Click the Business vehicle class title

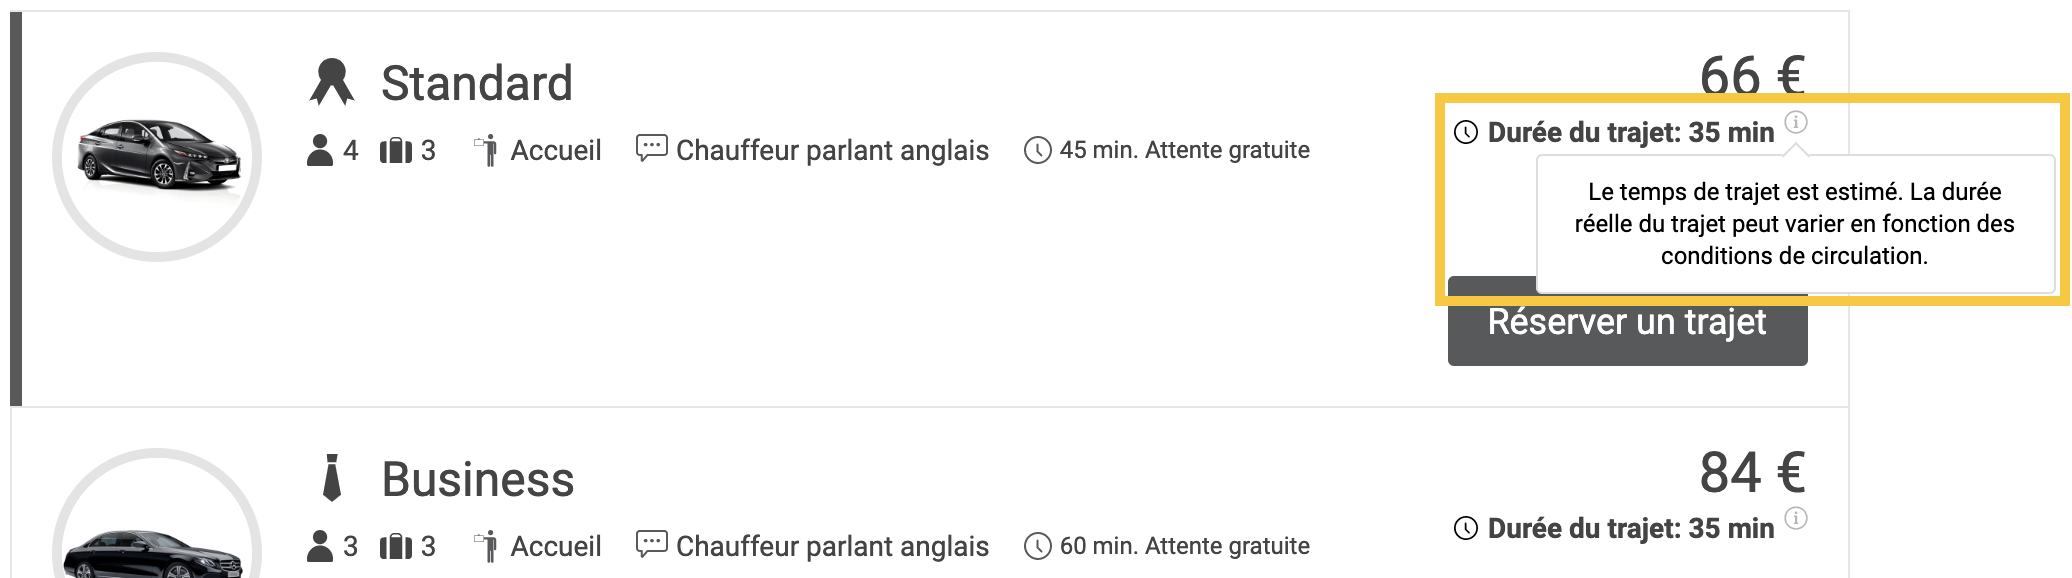[x=478, y=479]
